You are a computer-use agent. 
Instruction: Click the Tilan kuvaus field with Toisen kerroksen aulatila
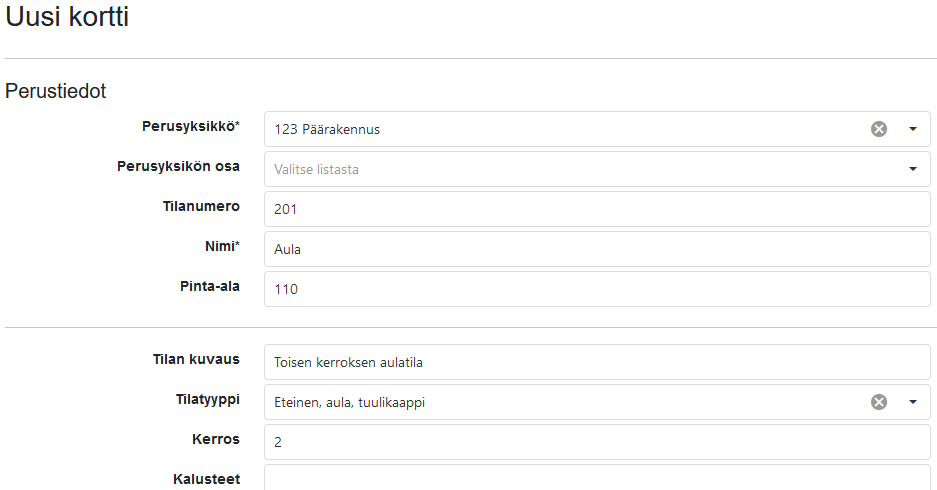597,362
